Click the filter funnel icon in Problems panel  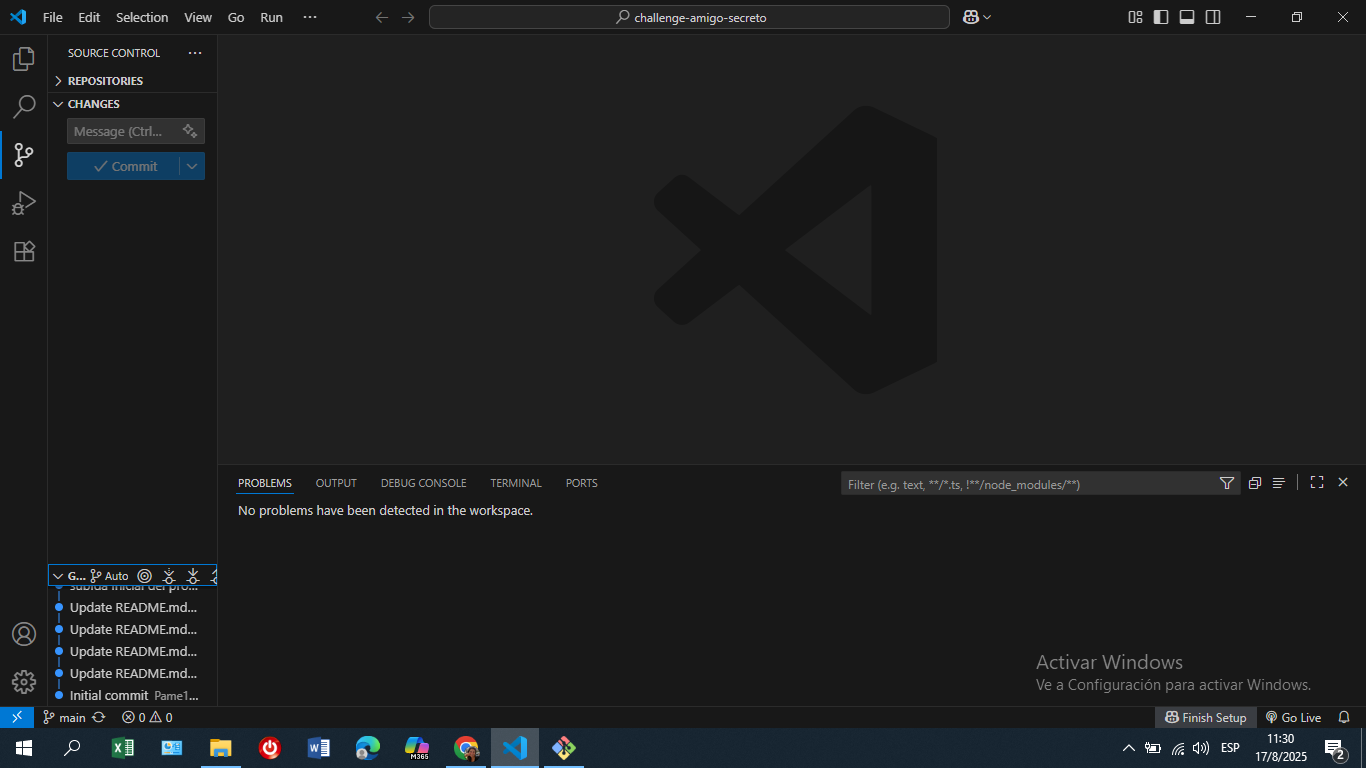[1227, 484]
